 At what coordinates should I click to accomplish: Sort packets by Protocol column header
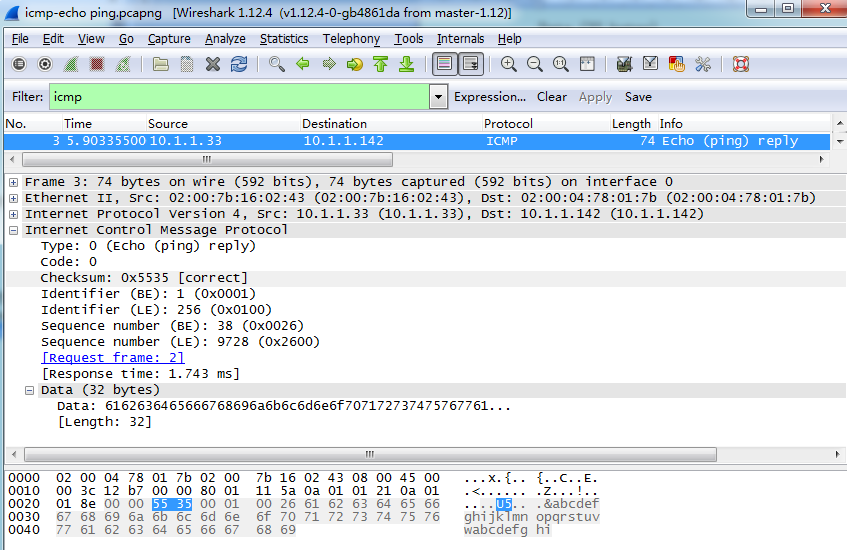tap(546, 124)
